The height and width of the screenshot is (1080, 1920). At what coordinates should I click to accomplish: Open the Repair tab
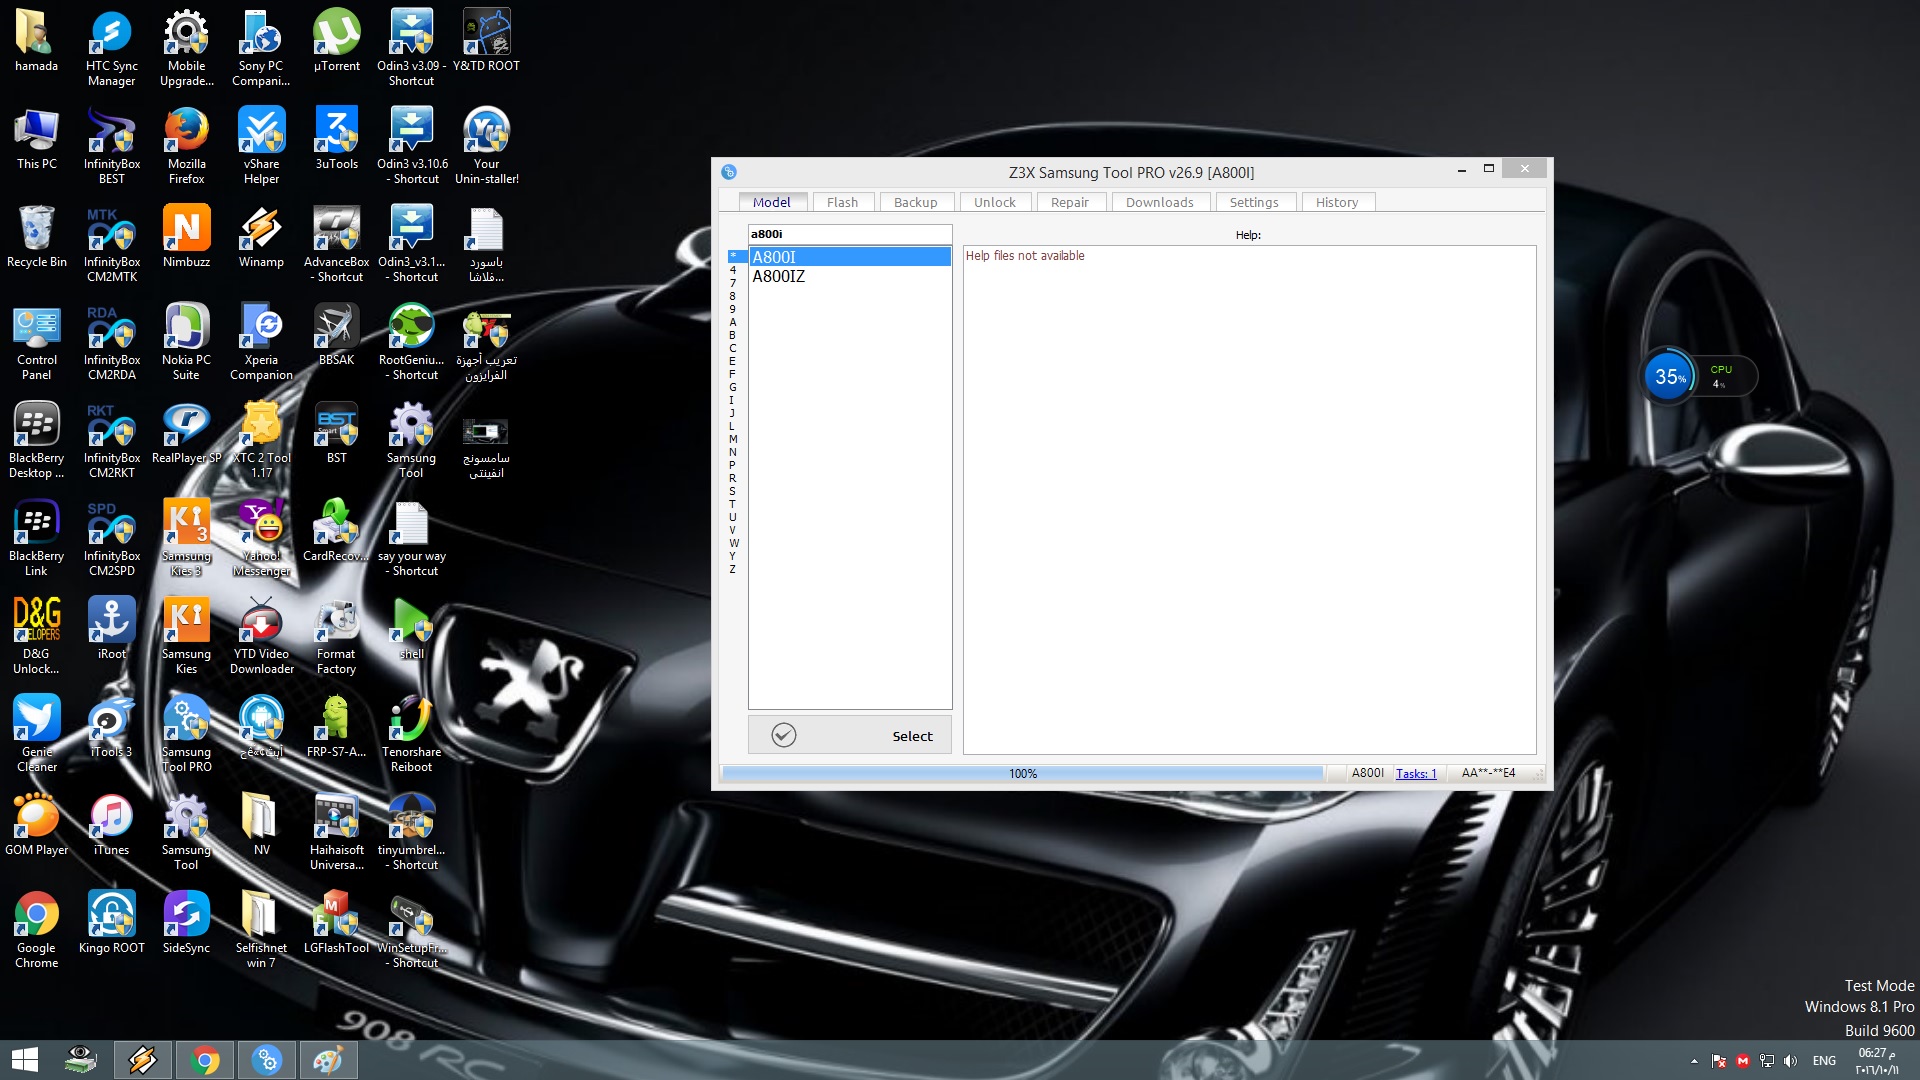pyautogui.click(x=1069, y=202)
